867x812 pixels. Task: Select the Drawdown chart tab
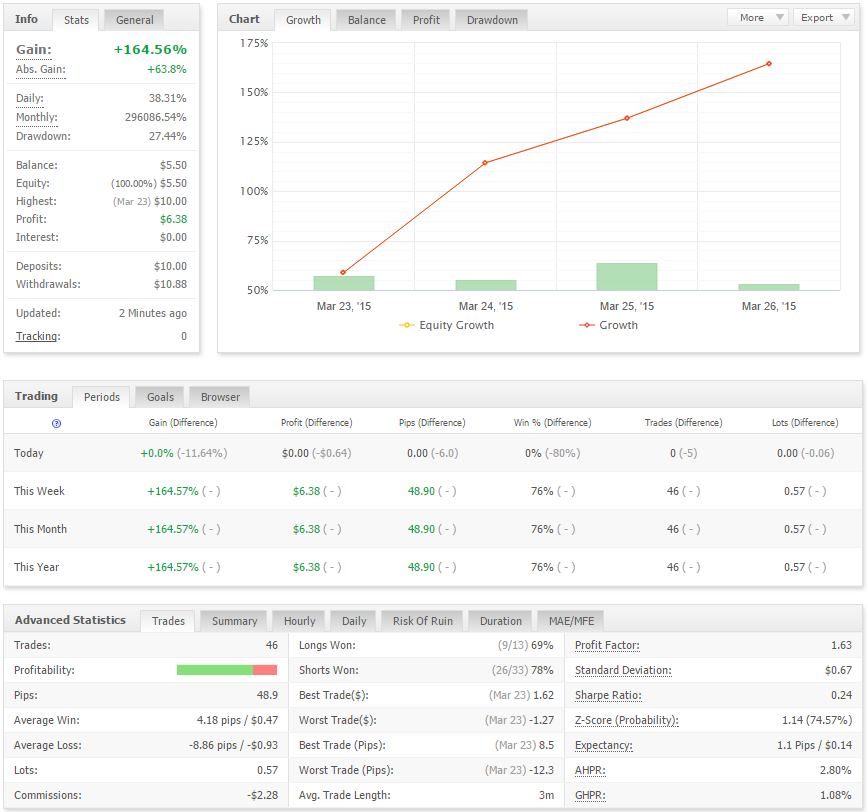pyautogui.click(x=492, y=20)
